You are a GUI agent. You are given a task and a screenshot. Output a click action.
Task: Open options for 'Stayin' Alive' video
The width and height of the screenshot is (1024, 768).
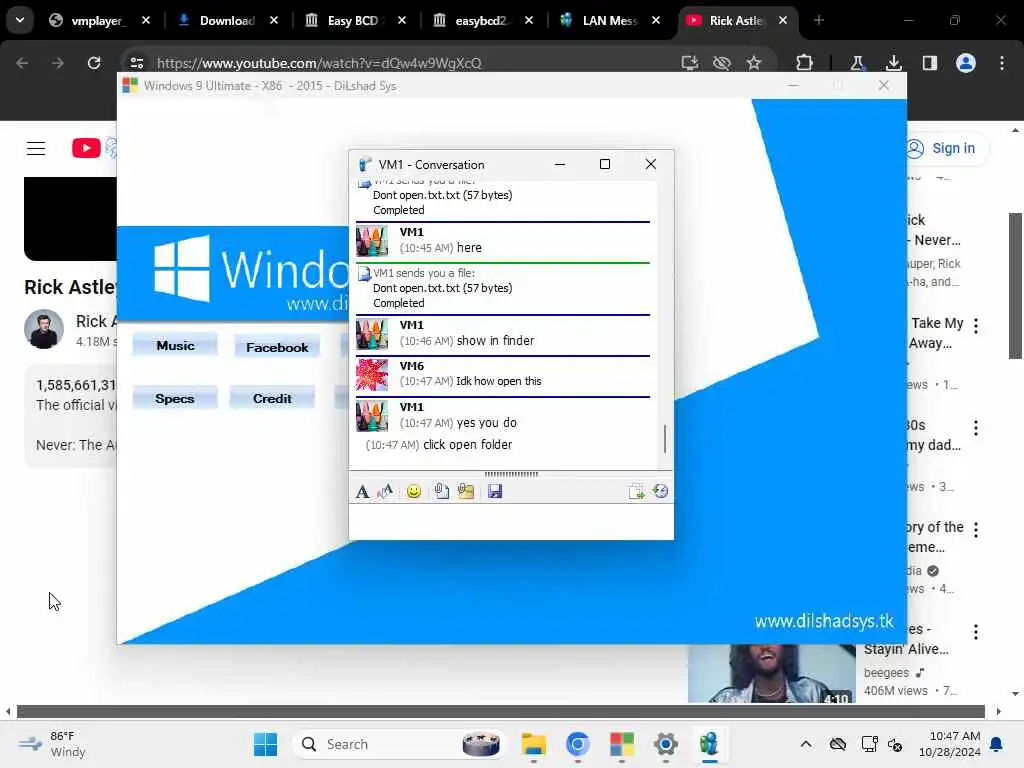tap(976, 632)
